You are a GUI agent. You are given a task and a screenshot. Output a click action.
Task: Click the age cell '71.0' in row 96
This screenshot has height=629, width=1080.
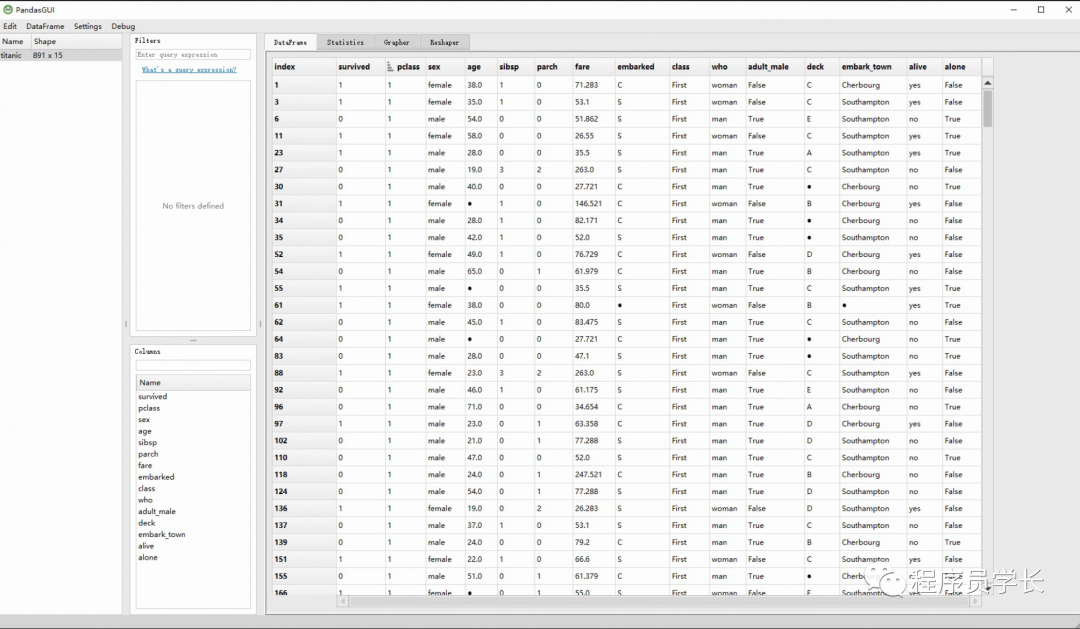click(x=481, y=407)
